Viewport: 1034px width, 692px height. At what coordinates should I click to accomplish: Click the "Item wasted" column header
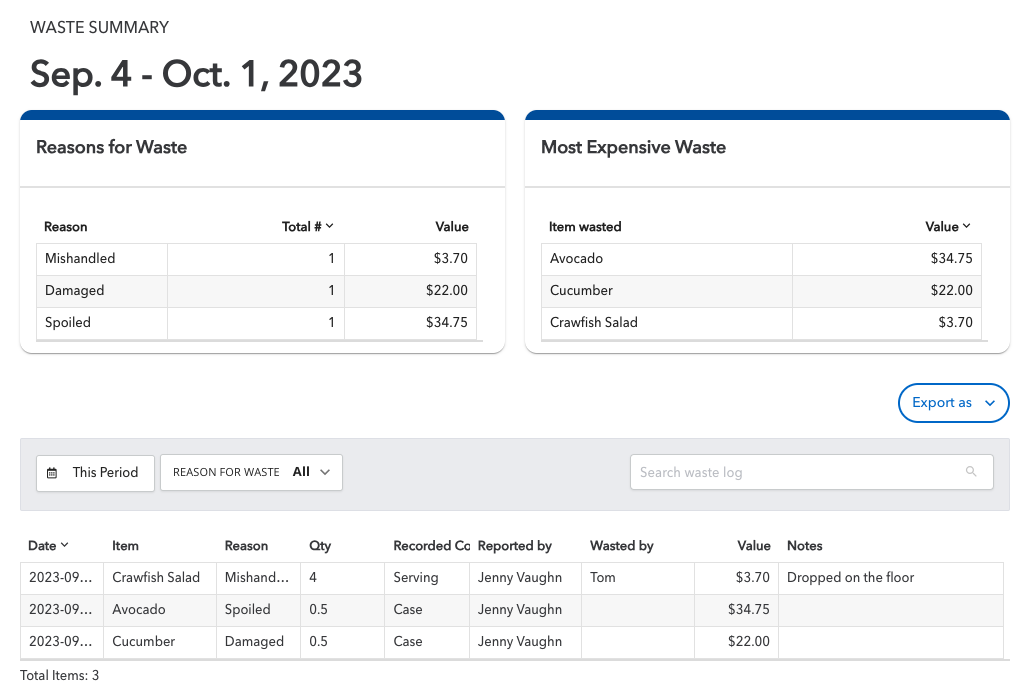click(585, 226)
